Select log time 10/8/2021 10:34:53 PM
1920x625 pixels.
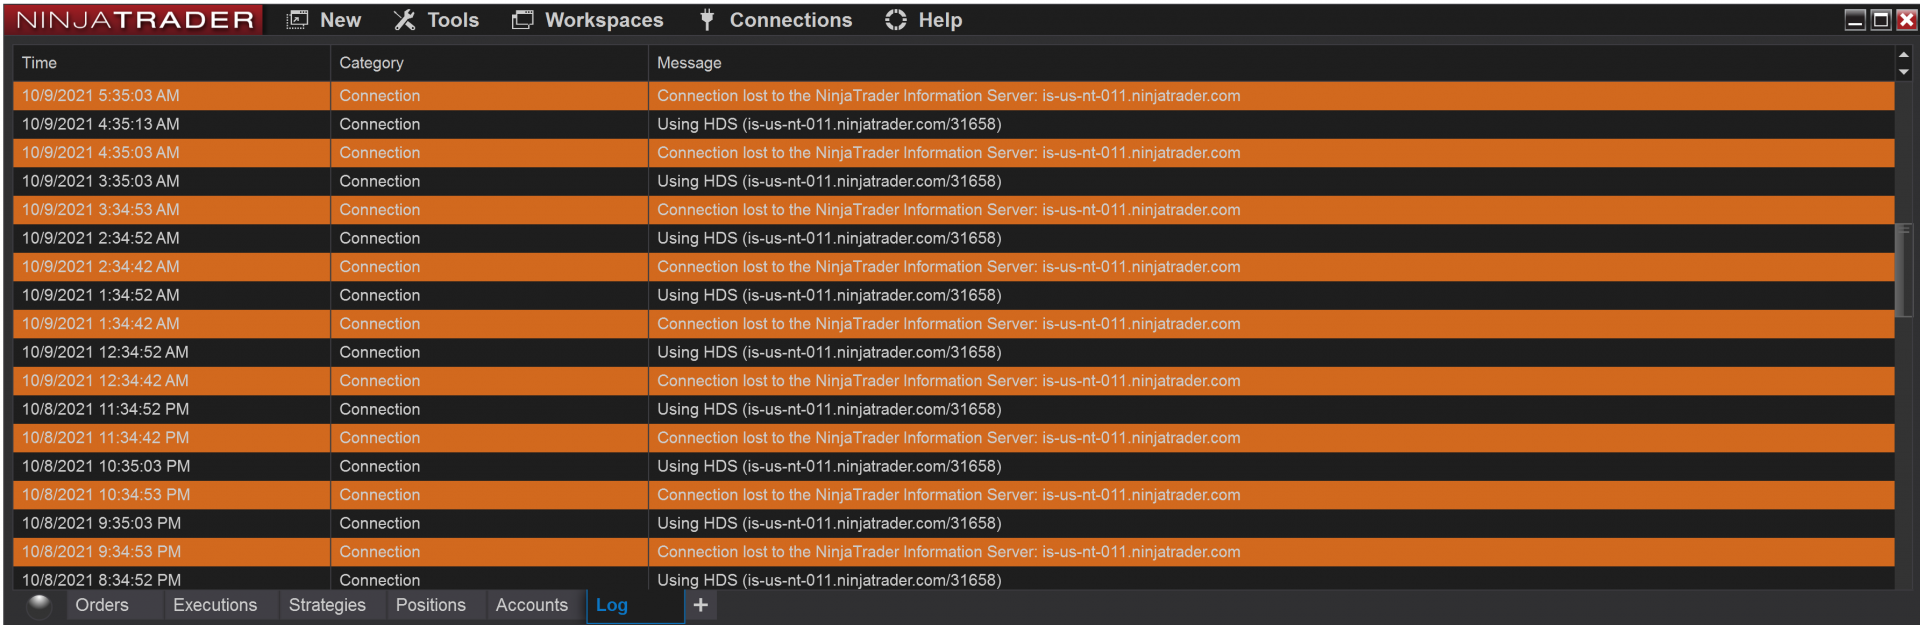click(x=106, y=495)
